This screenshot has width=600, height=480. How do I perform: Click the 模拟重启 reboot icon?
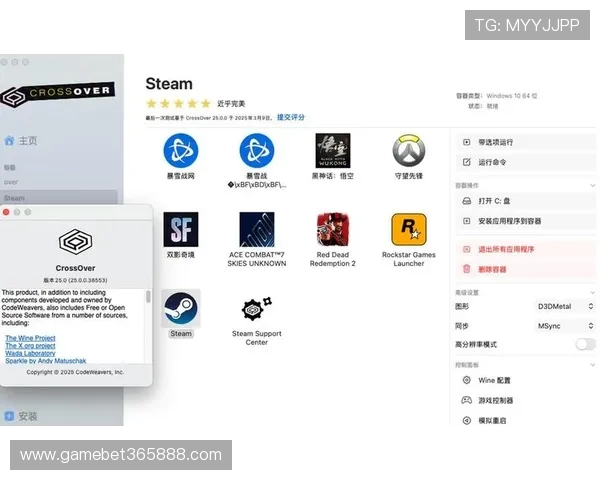pos(466,420)
